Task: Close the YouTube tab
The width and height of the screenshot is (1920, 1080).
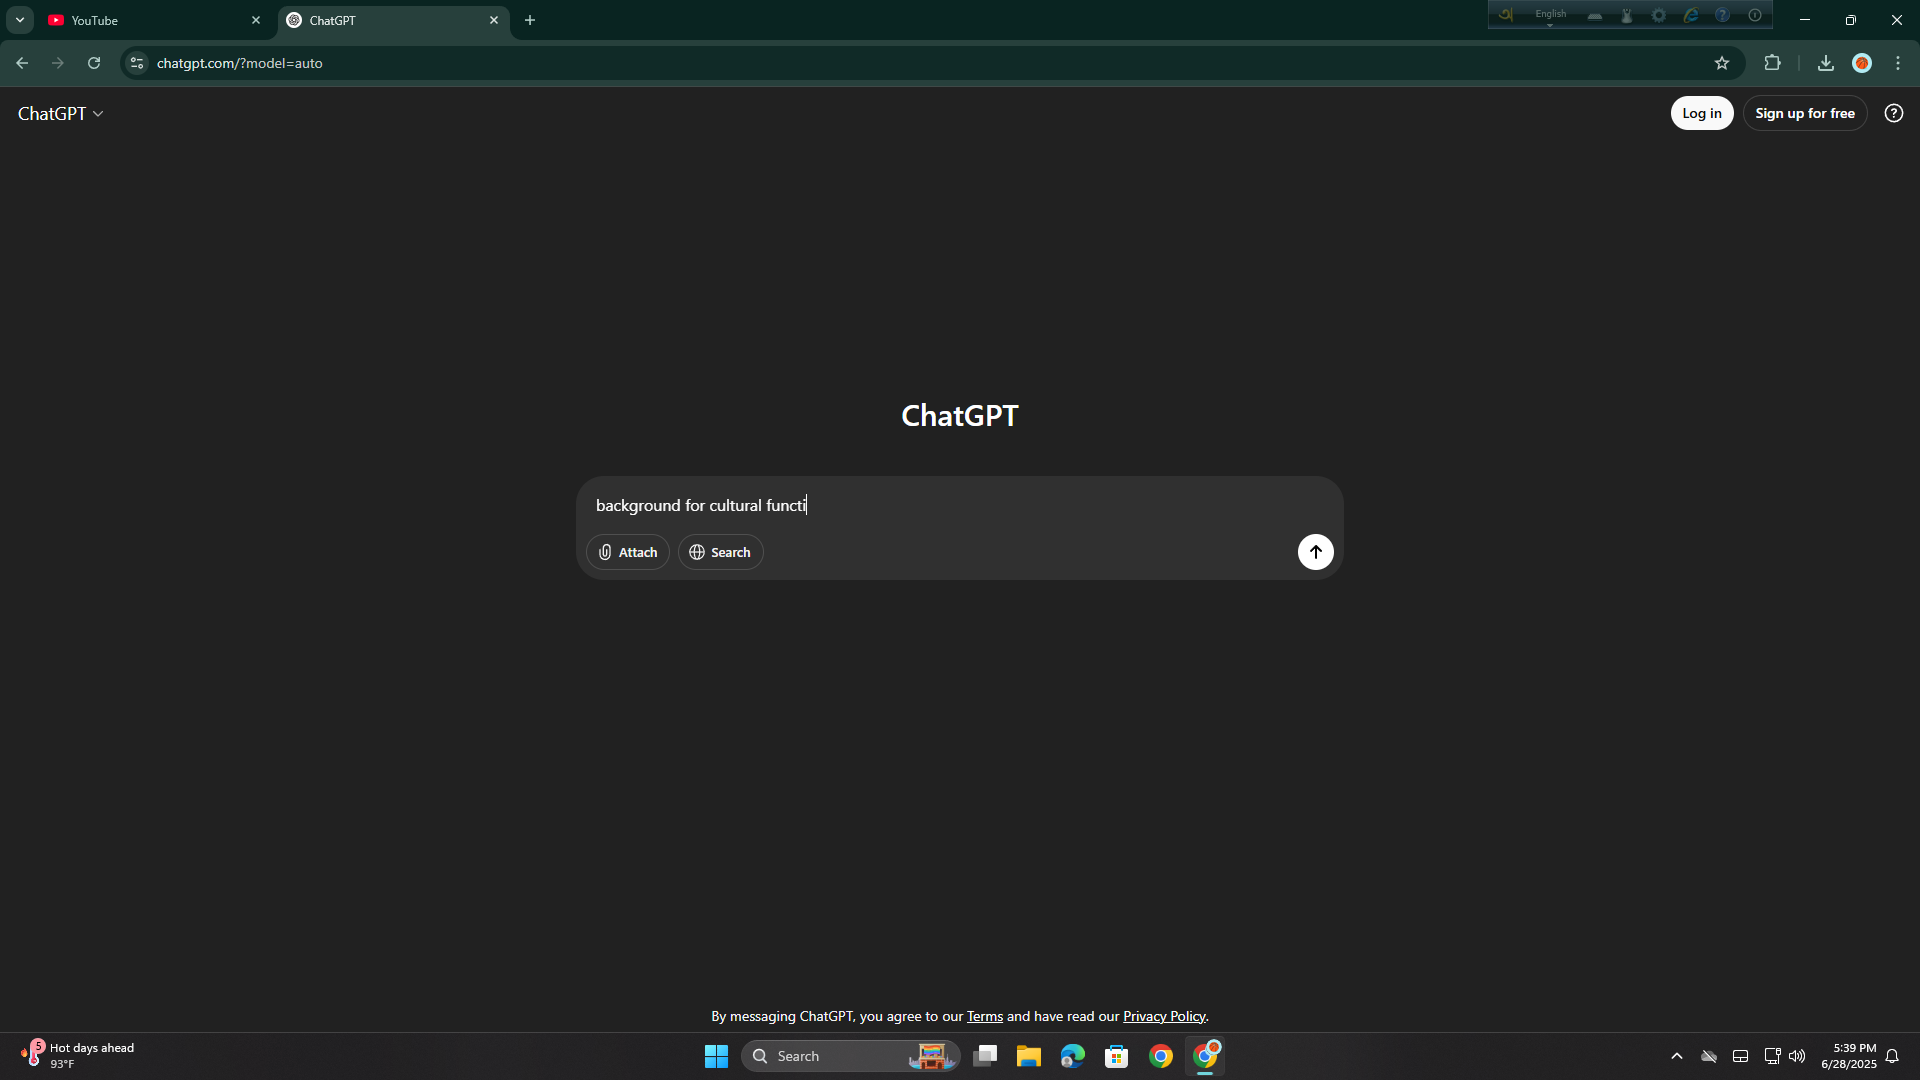Action: 256,20
